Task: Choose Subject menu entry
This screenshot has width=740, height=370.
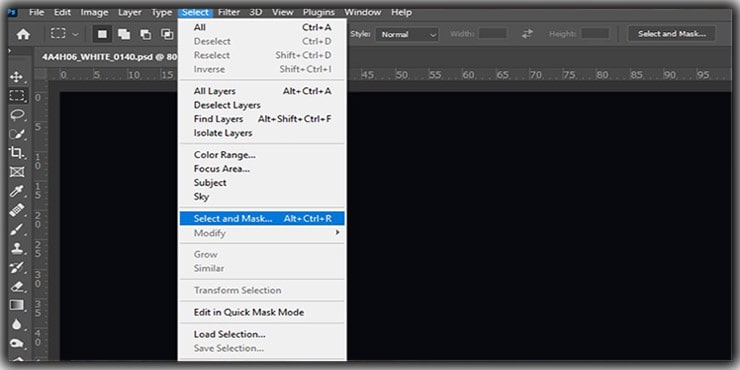Action: [262, 183]
